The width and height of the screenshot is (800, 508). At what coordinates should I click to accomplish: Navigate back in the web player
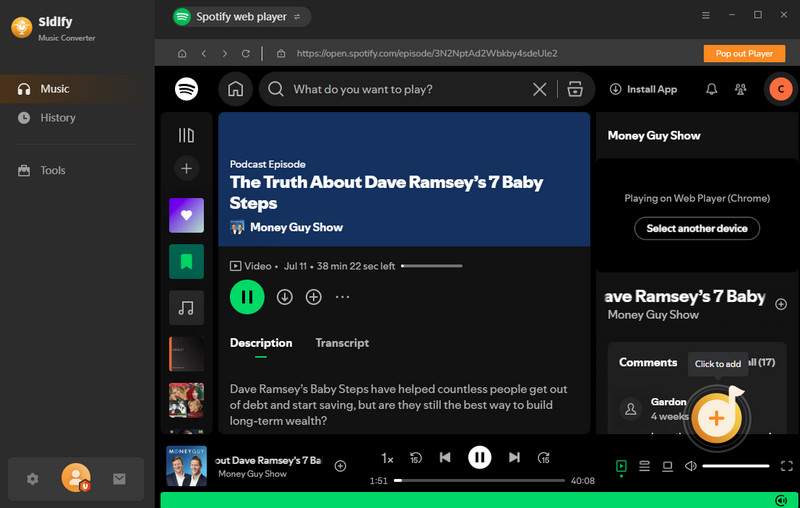click(x=204, y=54)
